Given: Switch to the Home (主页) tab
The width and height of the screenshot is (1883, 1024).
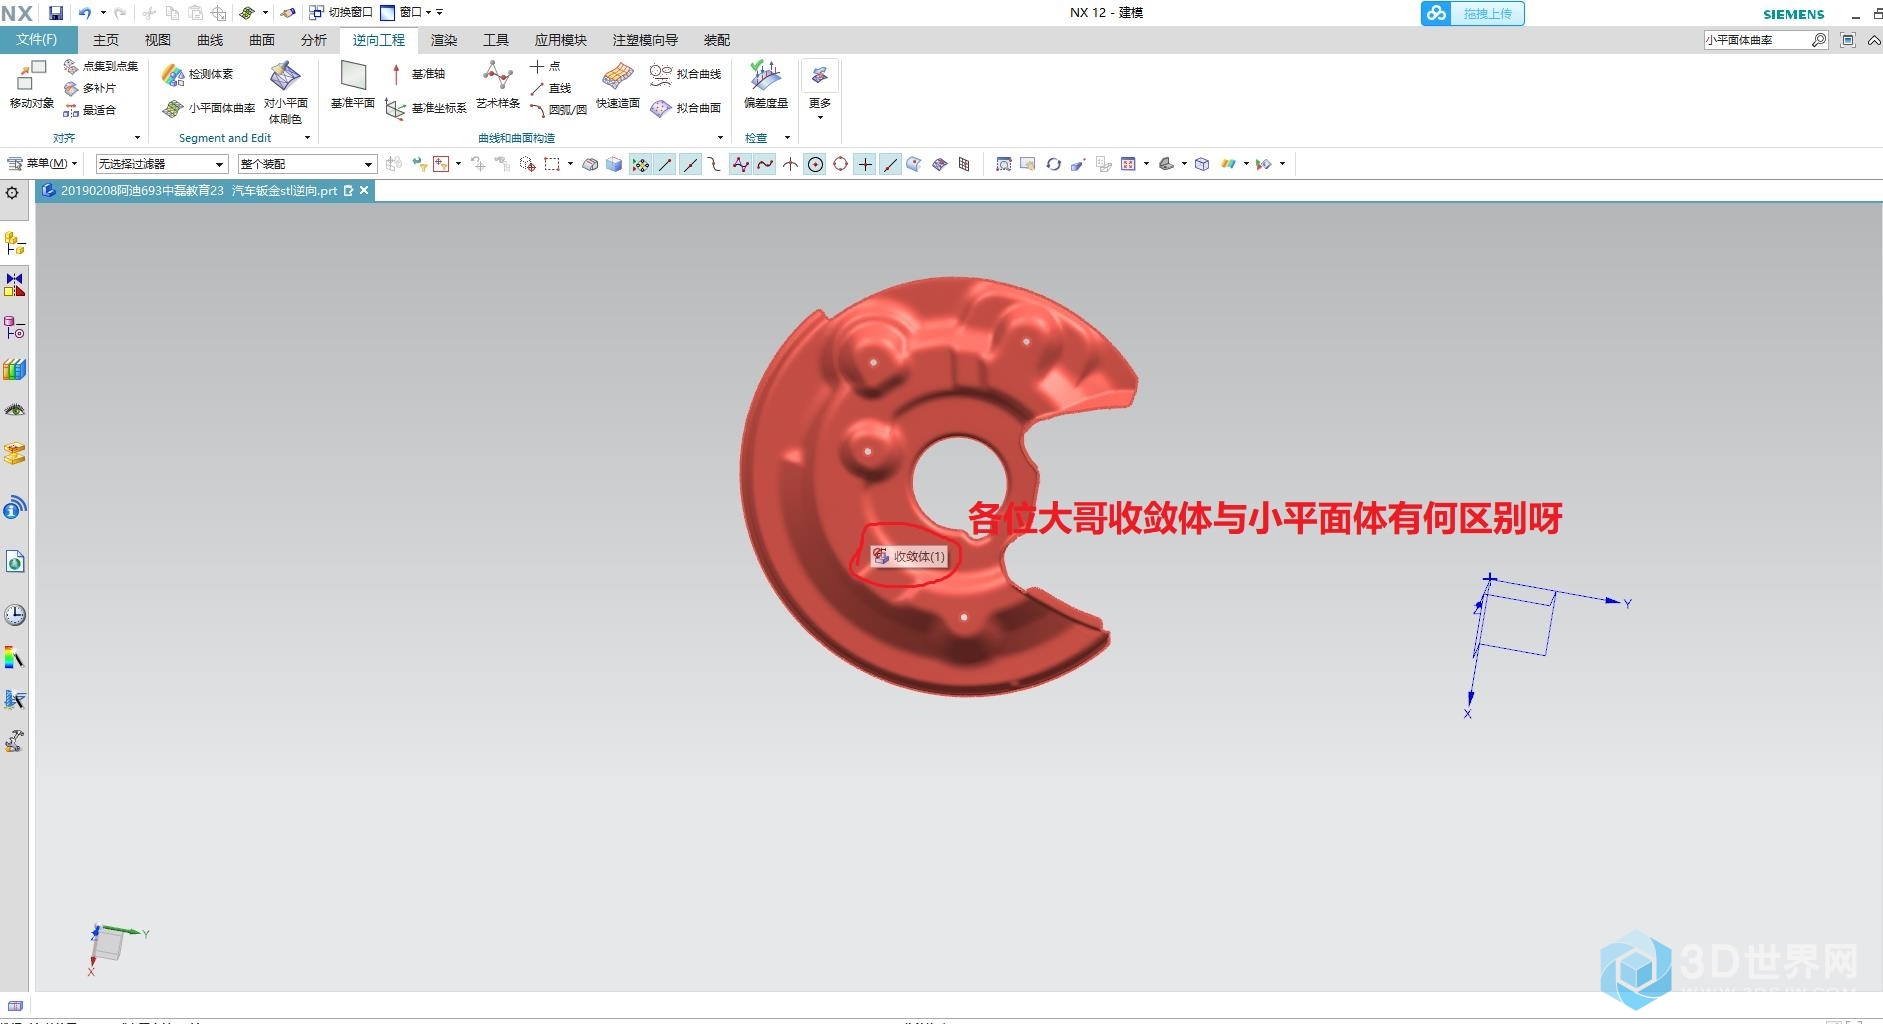Looking at the screenshot, I should pos(105,40).
